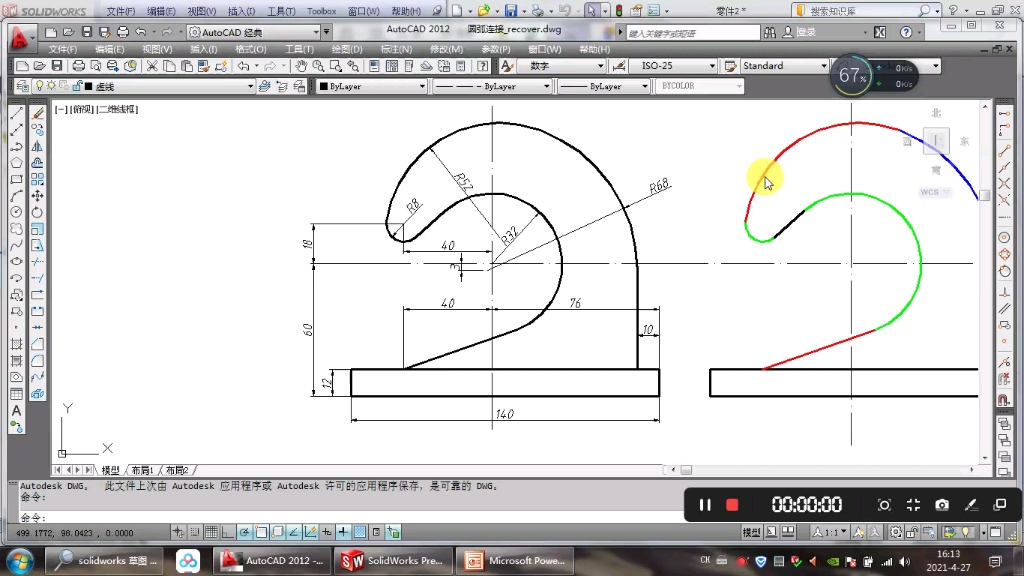Toggle the layer lock padlock icon
Image resolution: width=1024 pixels, height=576 pixels.
(77, 85)
